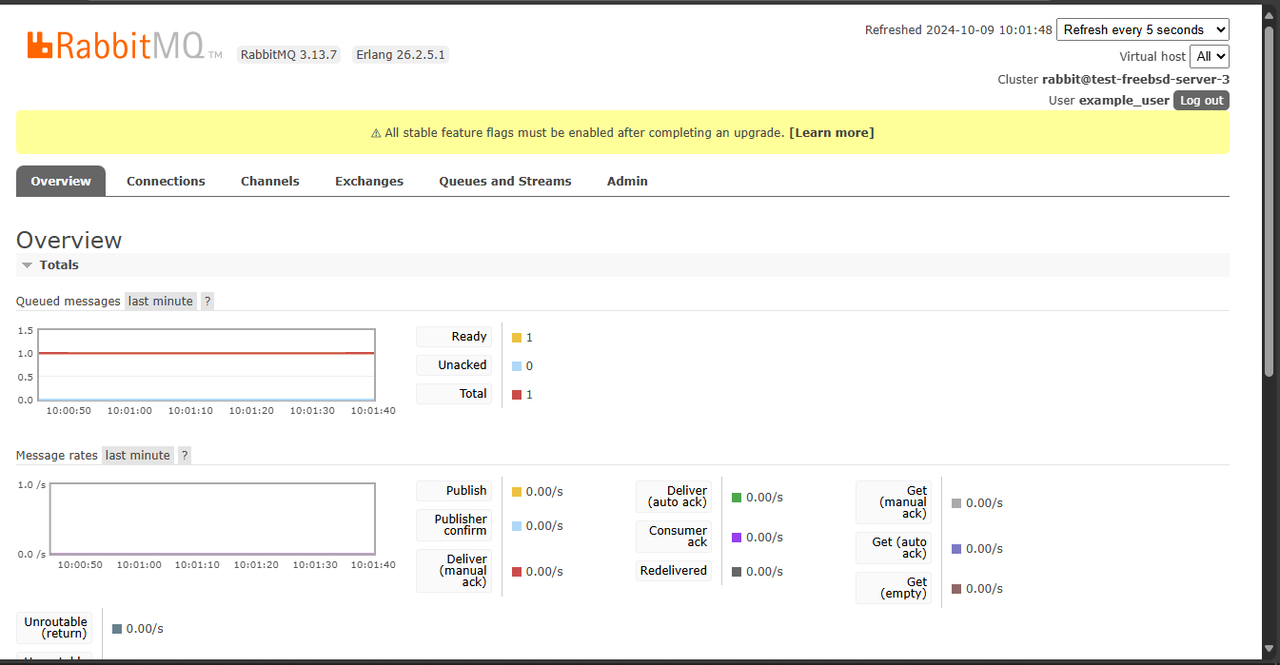Click the Publisher confirm blue swatch
The width and height of the screenshot is (1280, 665).
[x=517, y=526]
